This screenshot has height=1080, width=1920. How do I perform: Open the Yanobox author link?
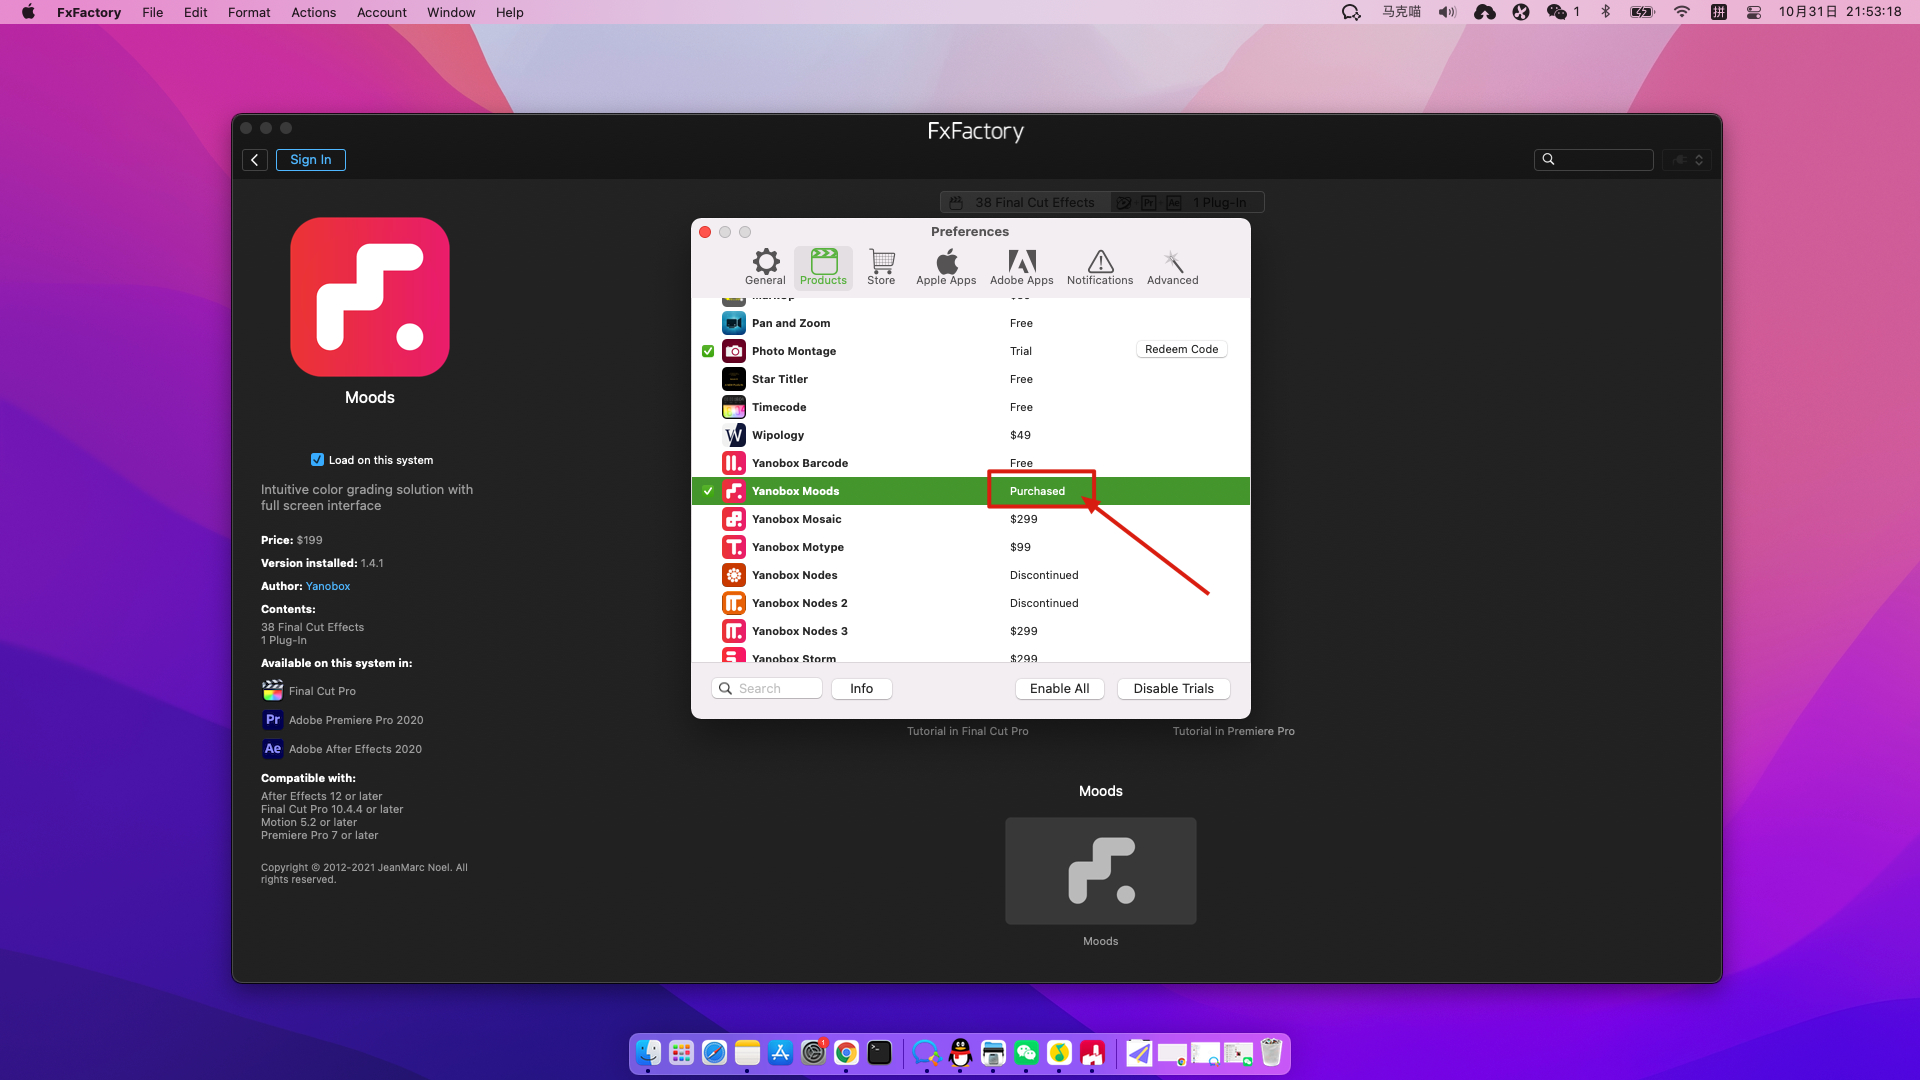(x=328, y=586)
